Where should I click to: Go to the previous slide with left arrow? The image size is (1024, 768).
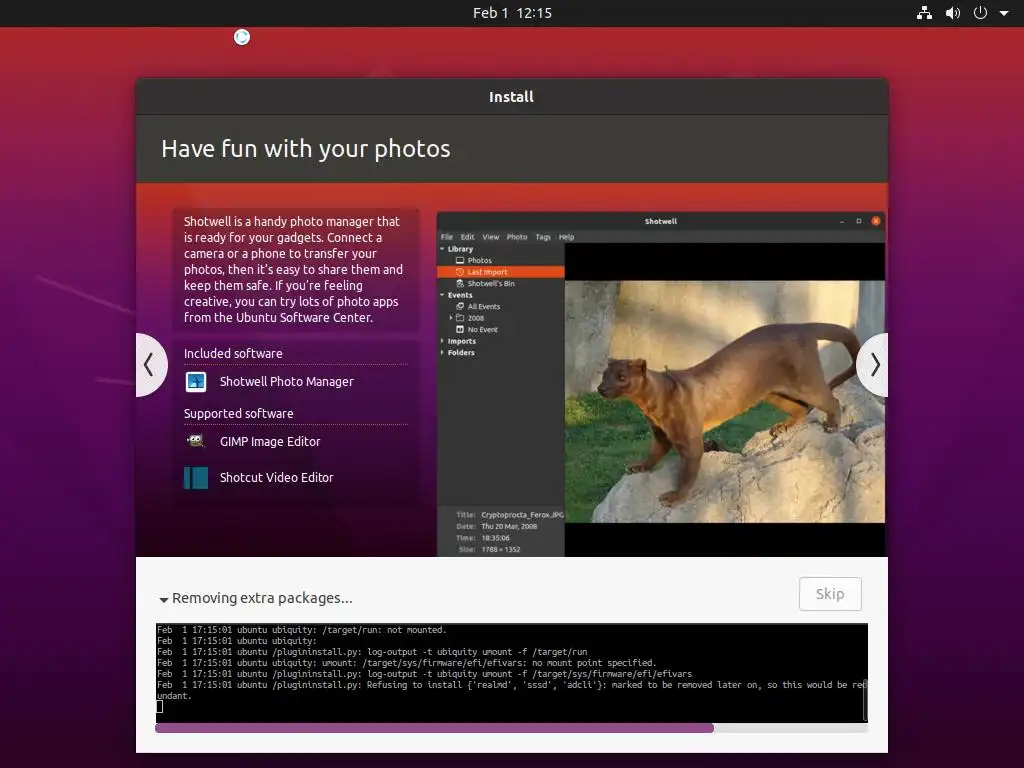click(x=150, y=364)
